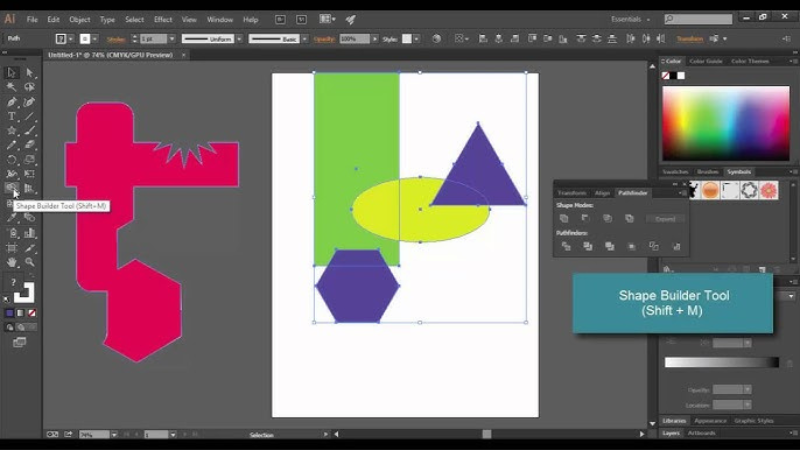This screenshot has width=800, height=450.
Task: Click inside the color spectrum picker
Action: pyautogui.click(x=726, y=123)
